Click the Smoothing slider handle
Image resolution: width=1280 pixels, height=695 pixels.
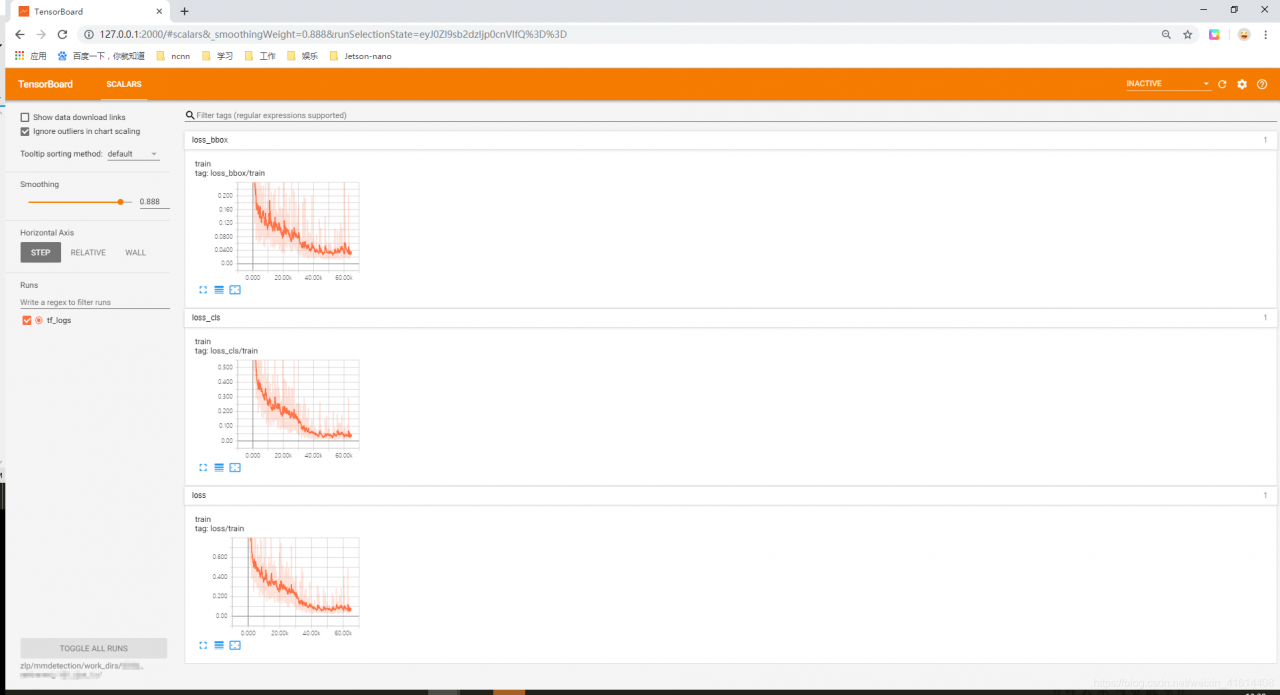(x=120, y=201)
